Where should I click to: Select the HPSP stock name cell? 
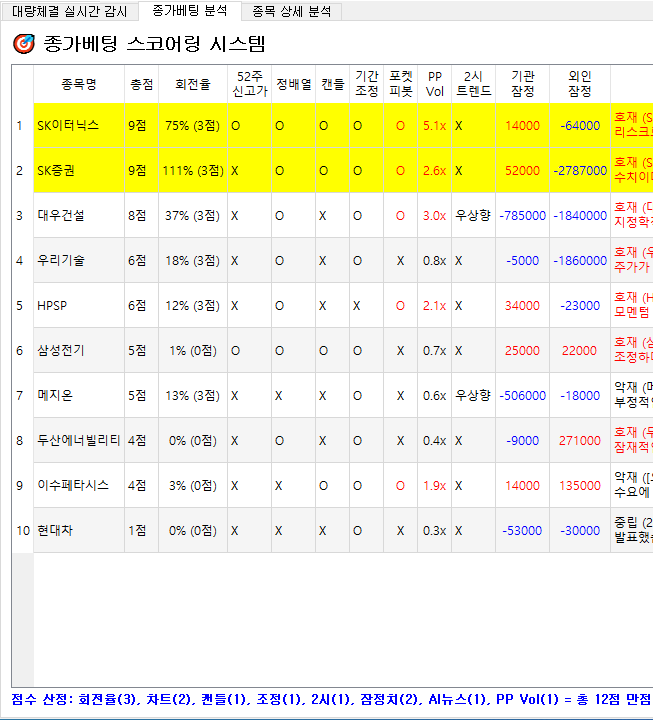pos(79,305)
